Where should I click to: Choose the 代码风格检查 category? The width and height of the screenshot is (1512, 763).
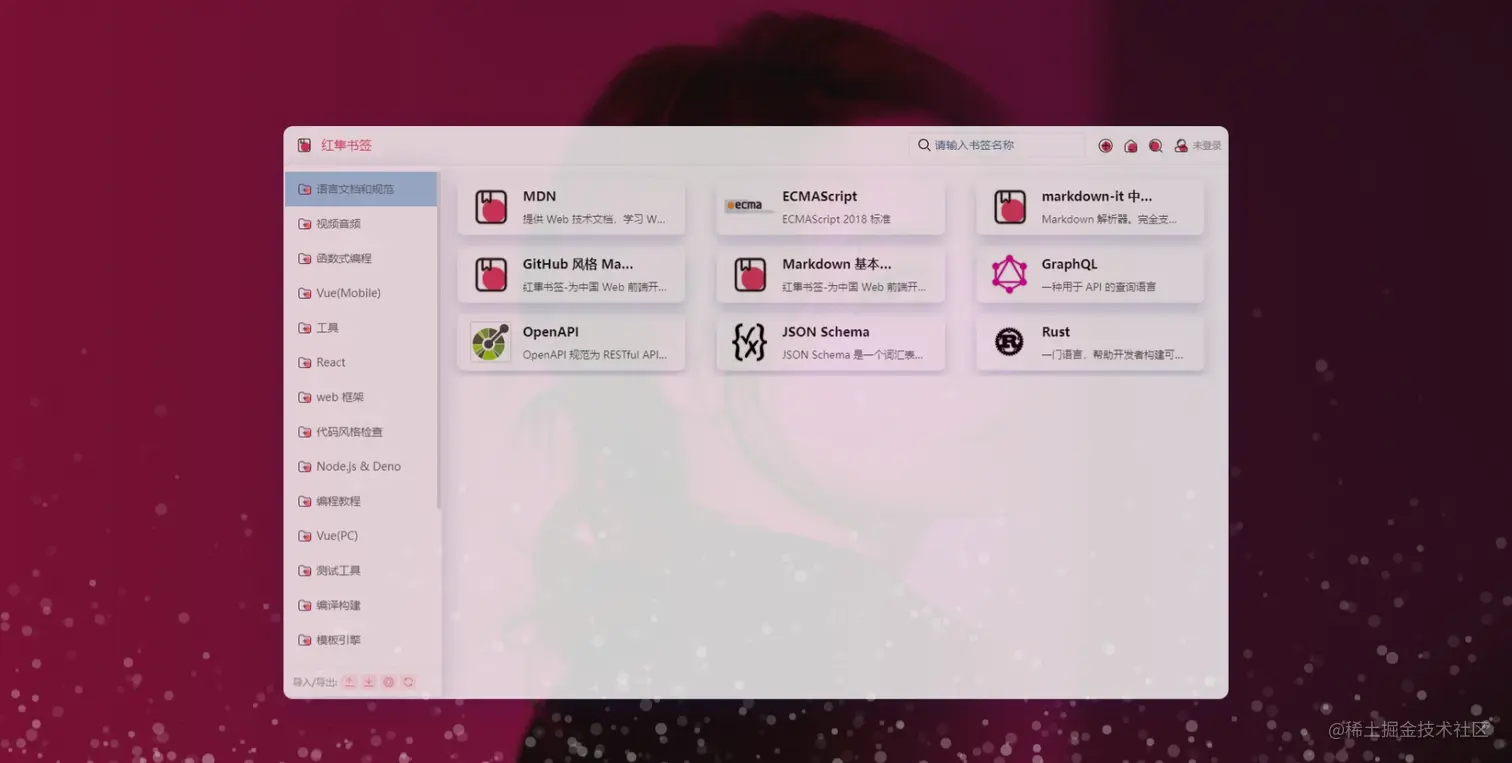[x=361, y=432]
